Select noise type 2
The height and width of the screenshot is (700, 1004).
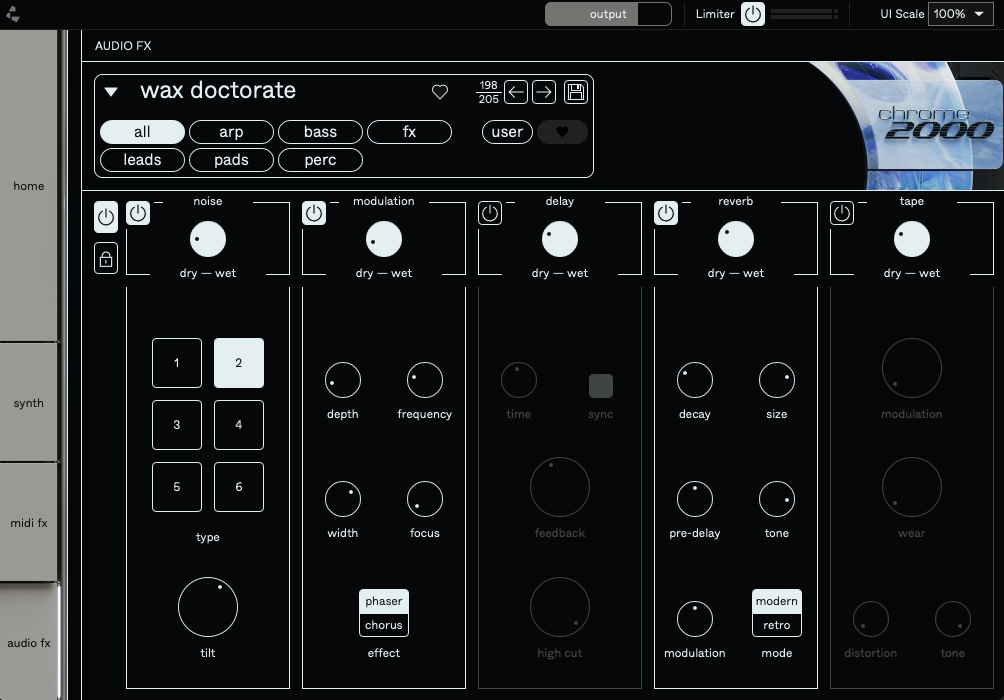point(239,363)
